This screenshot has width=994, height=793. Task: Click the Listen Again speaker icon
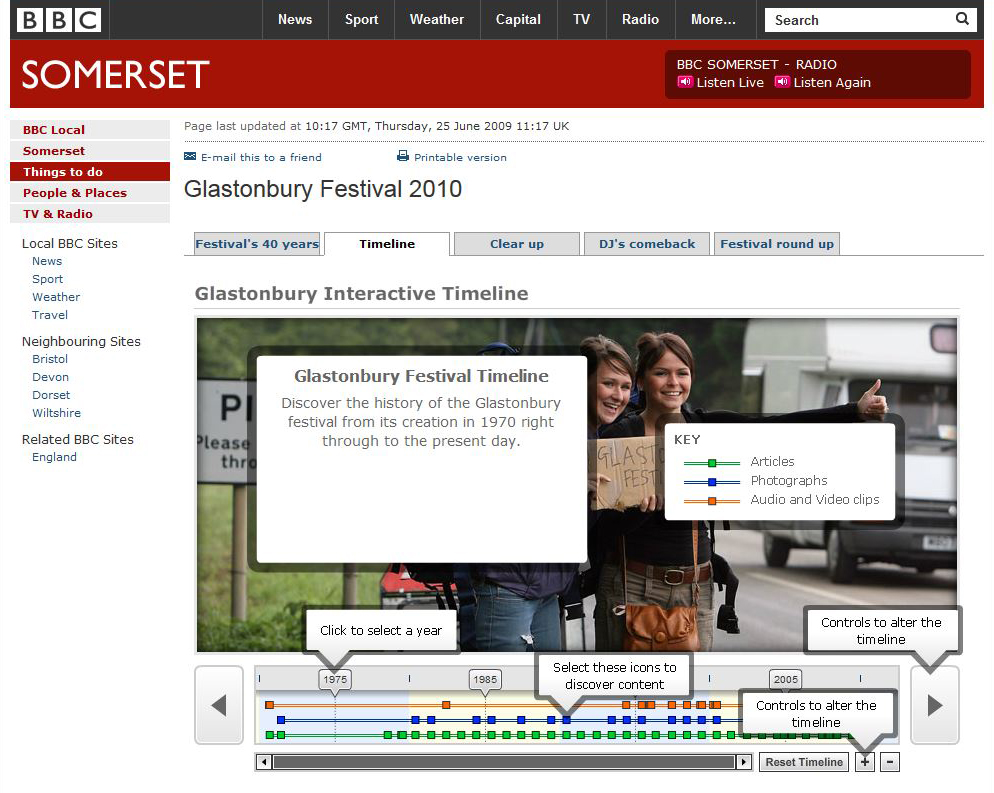(x=782, y=82)
